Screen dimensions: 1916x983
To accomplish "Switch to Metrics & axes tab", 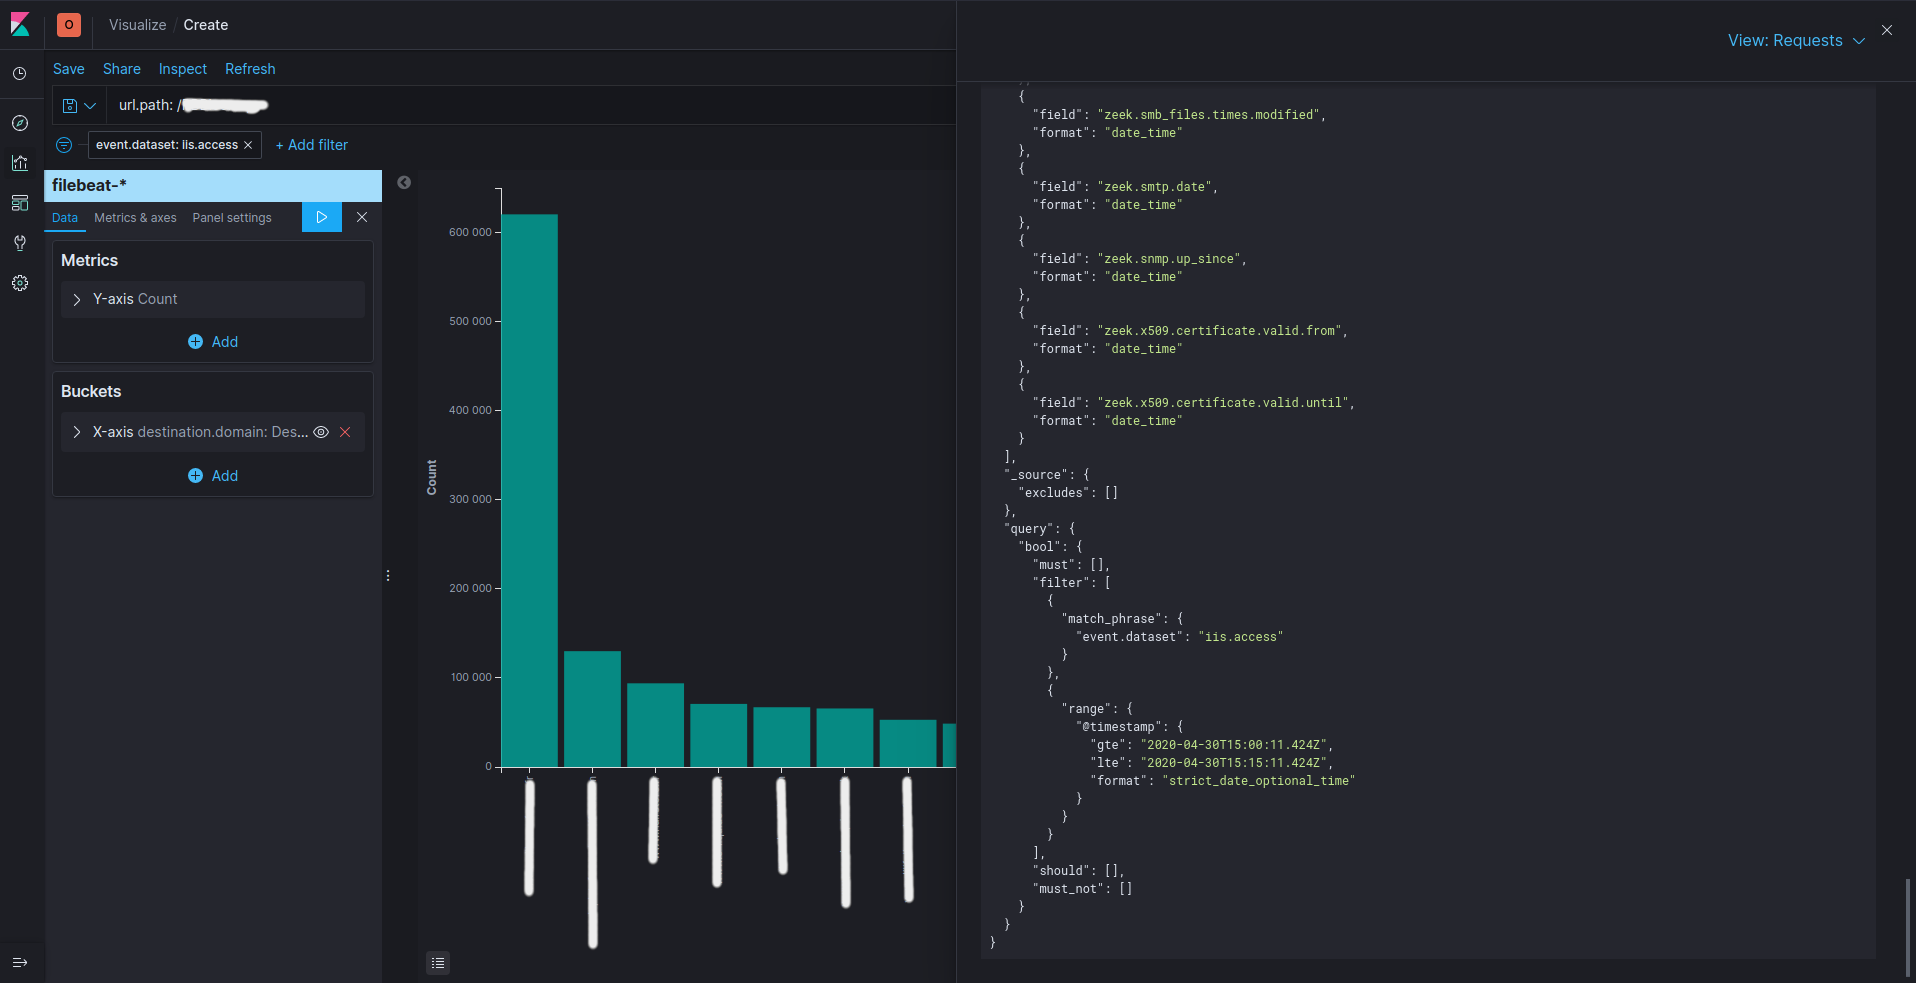I will point(135,218).
